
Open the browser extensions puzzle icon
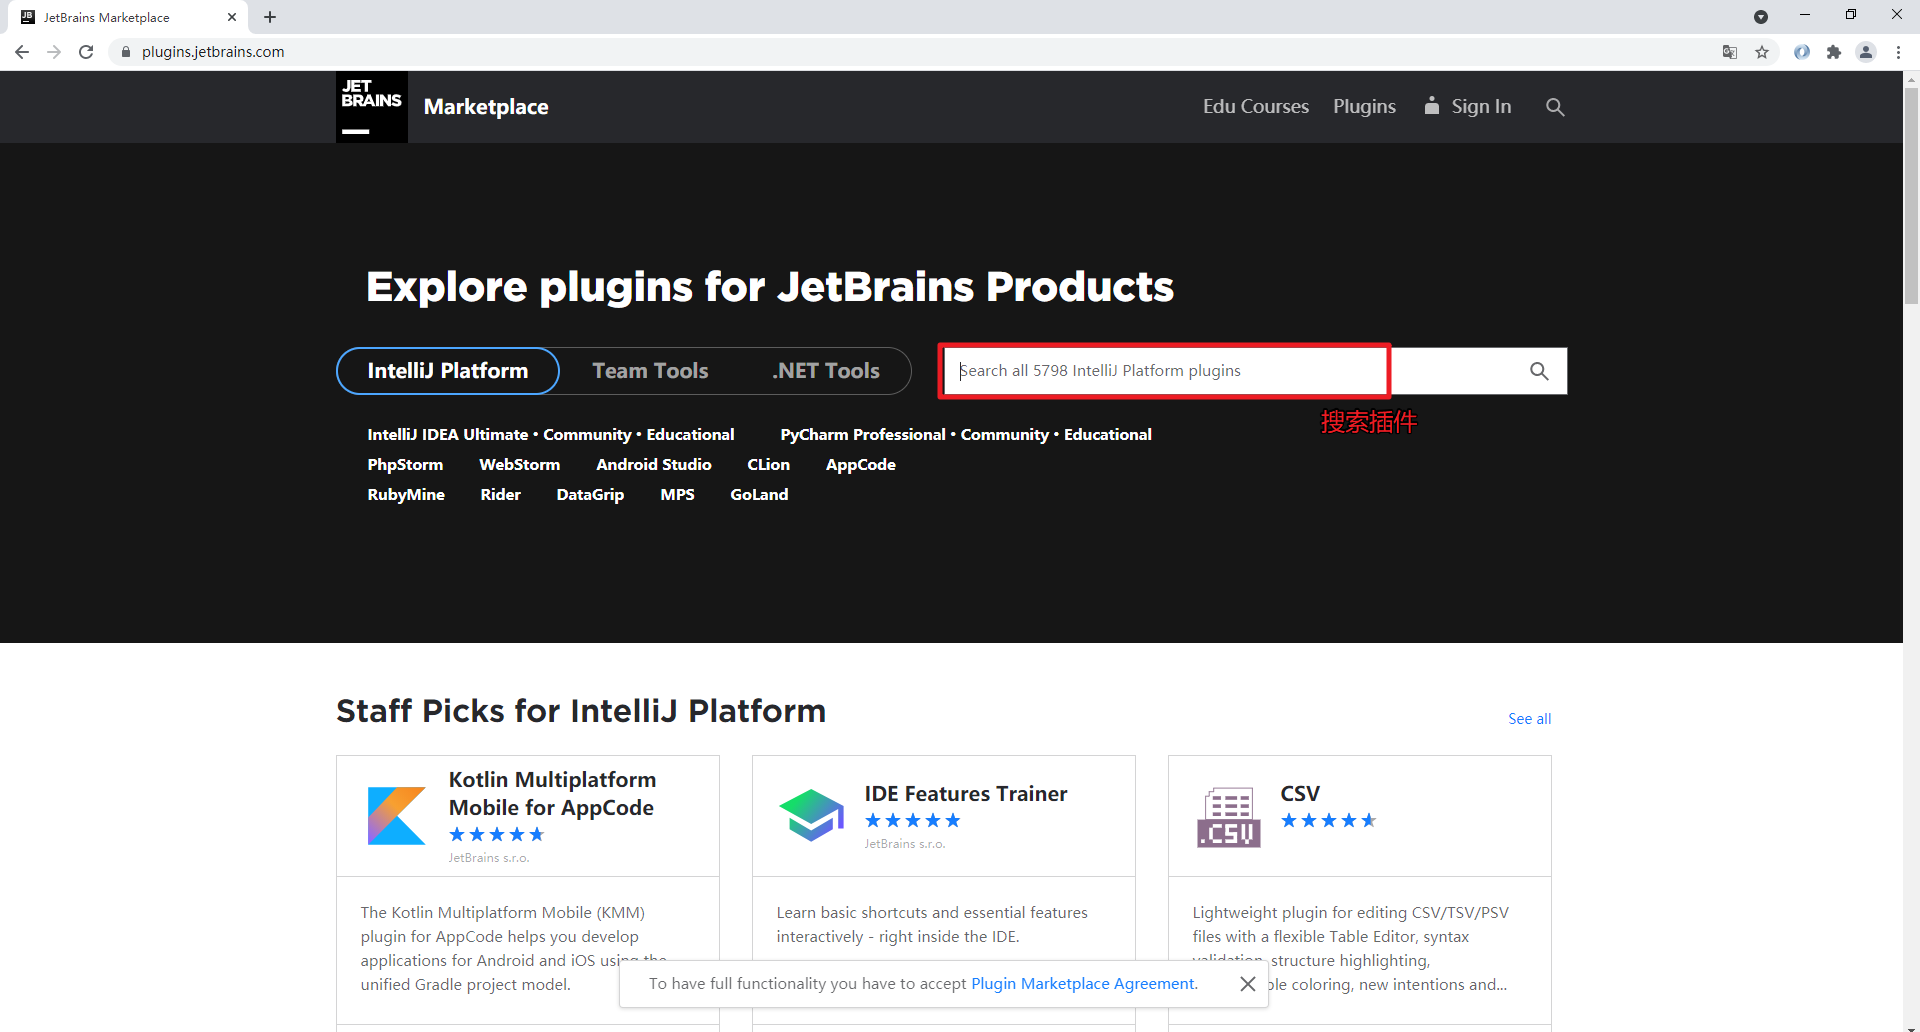click(x=1834, y=52)
